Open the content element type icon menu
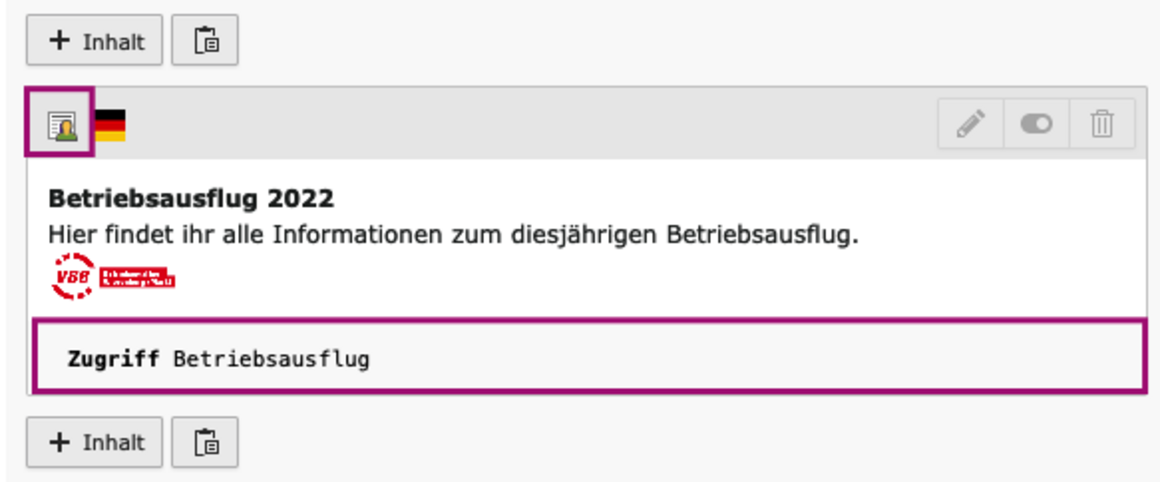1160x482 pixels. 63,126
